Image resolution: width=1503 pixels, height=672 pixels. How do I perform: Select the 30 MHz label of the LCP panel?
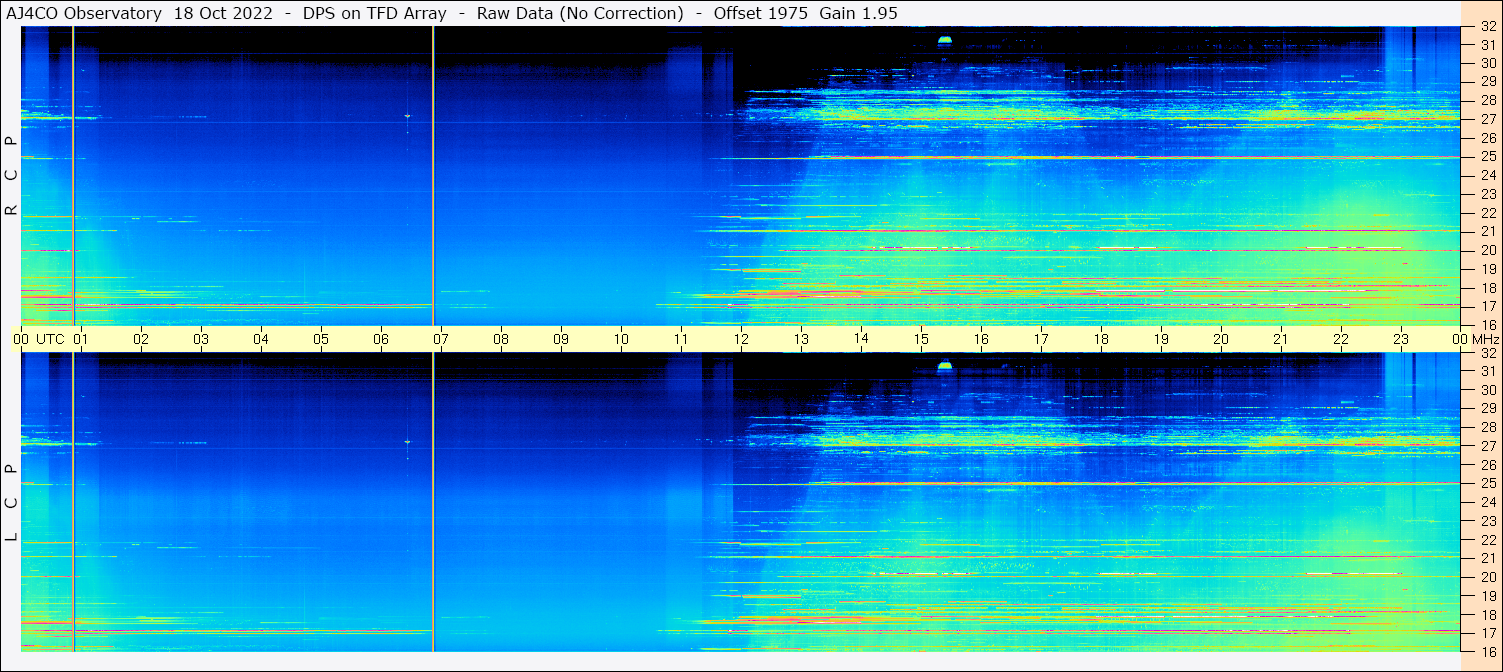tap(1487, 390)
